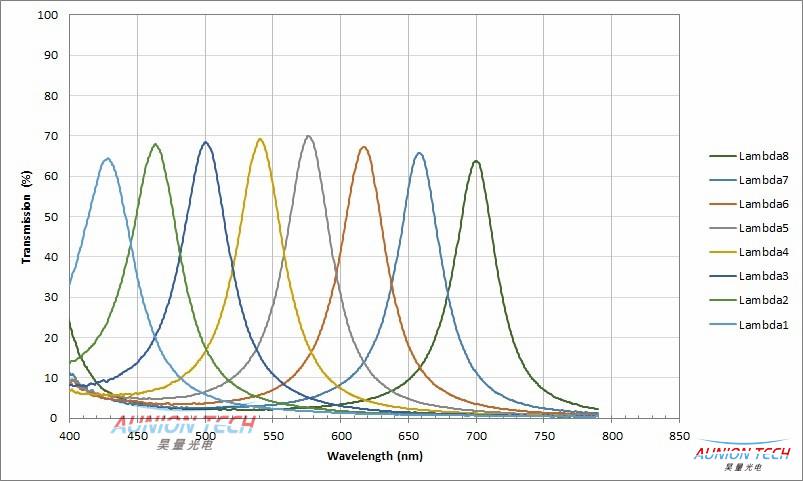Click the dark green curve peak near 700 nm

pyautogui.click(x=476, y=161)
